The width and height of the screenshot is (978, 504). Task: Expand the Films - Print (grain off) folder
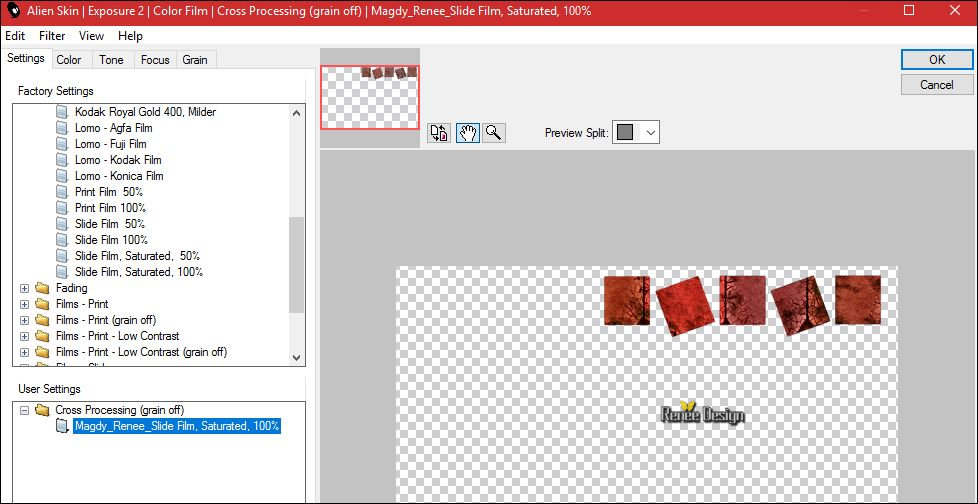(x=24, y=320)
